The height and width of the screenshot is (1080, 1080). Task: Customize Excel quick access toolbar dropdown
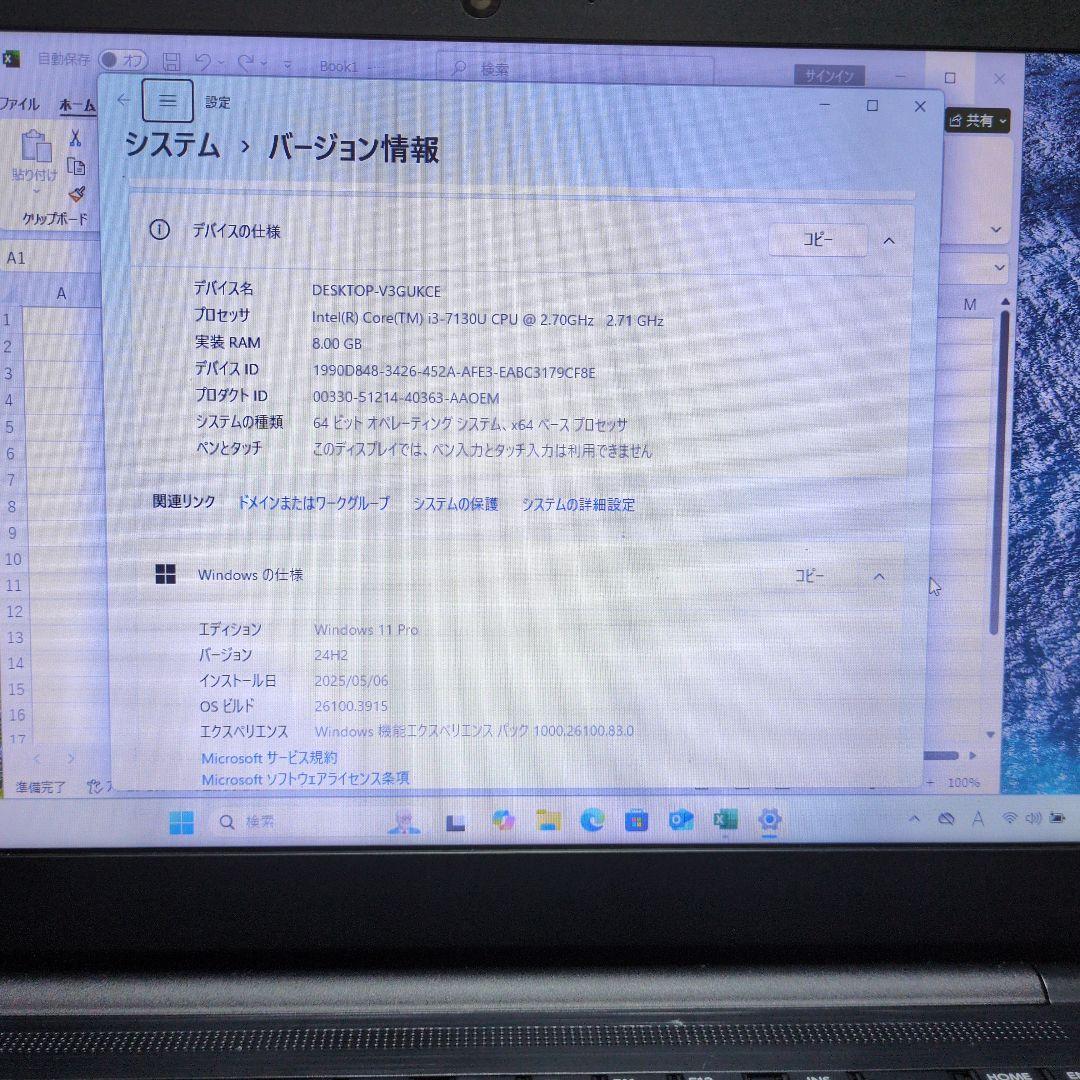287,65
